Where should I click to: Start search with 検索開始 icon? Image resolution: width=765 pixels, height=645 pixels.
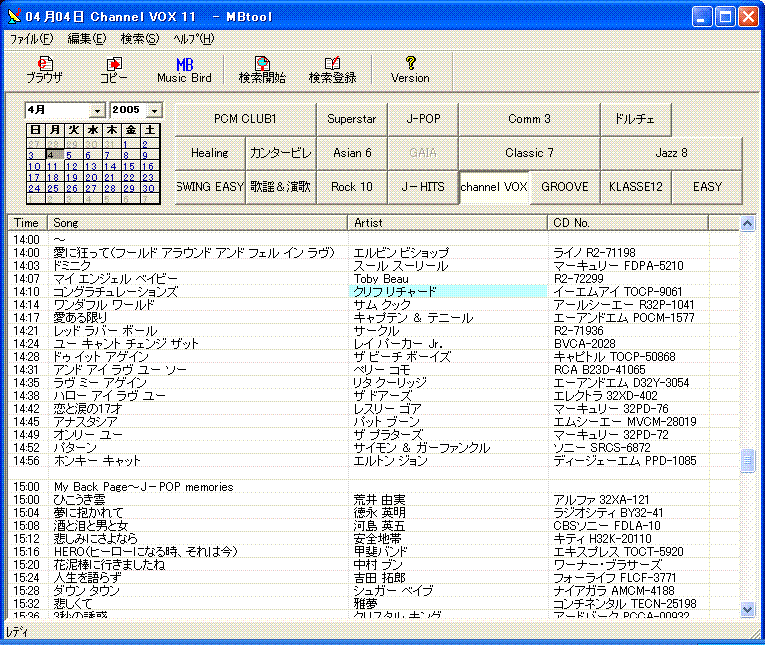262,70
